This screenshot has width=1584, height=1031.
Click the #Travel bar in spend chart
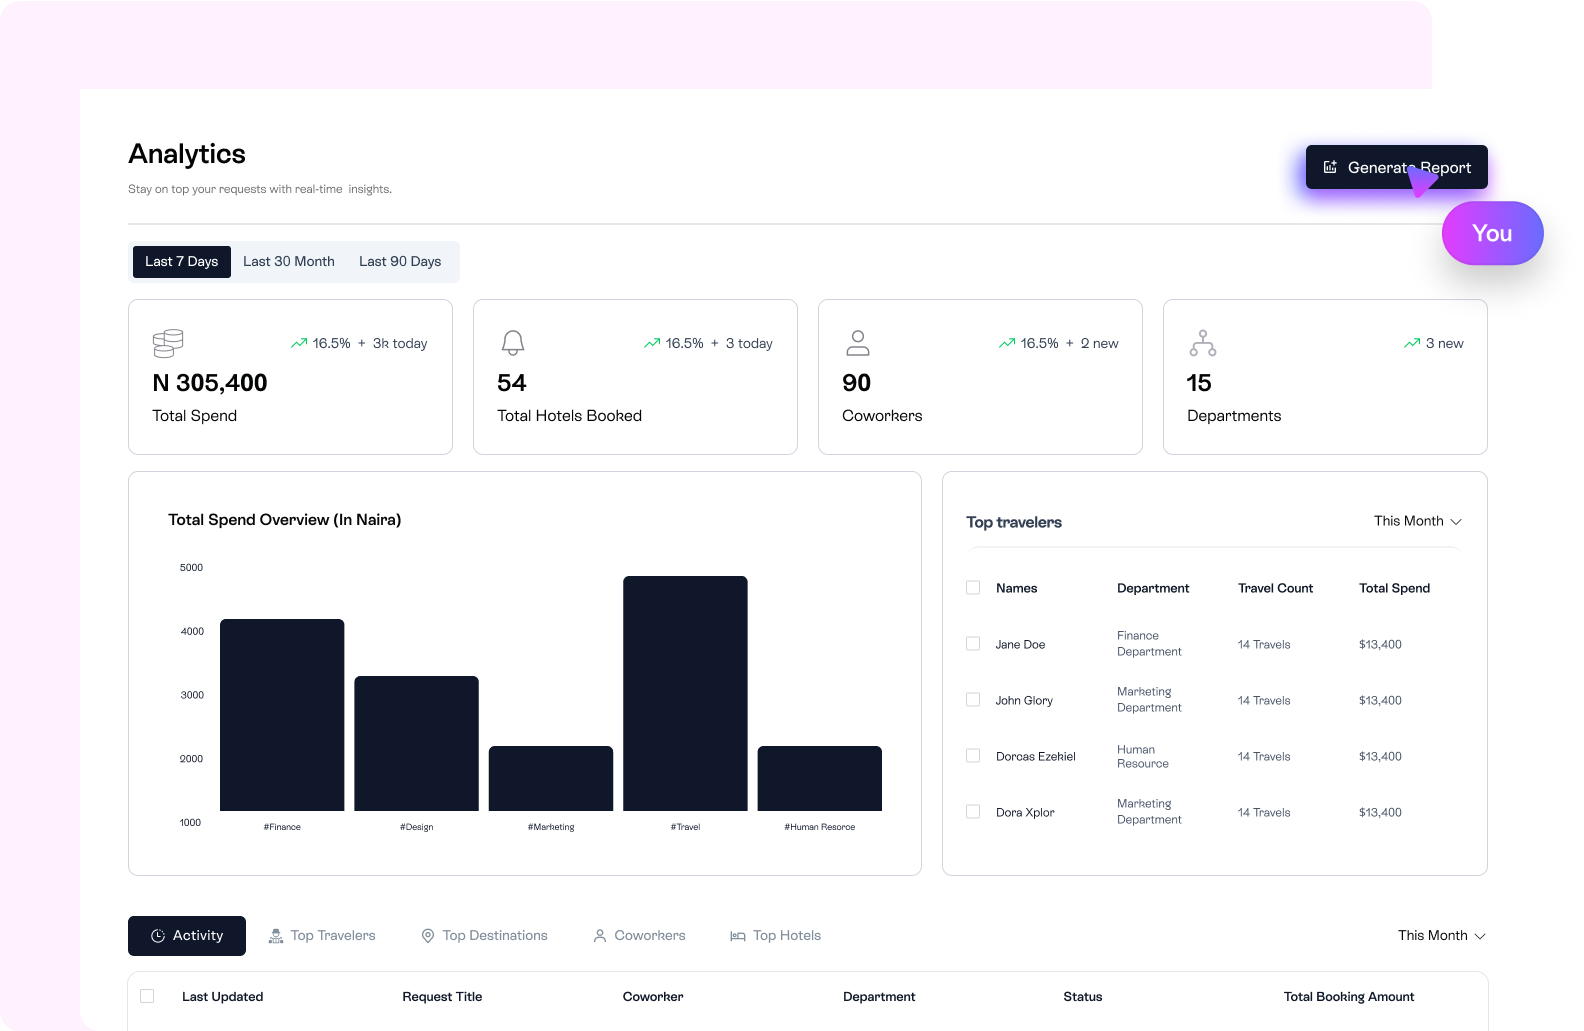tap(685, 693)
